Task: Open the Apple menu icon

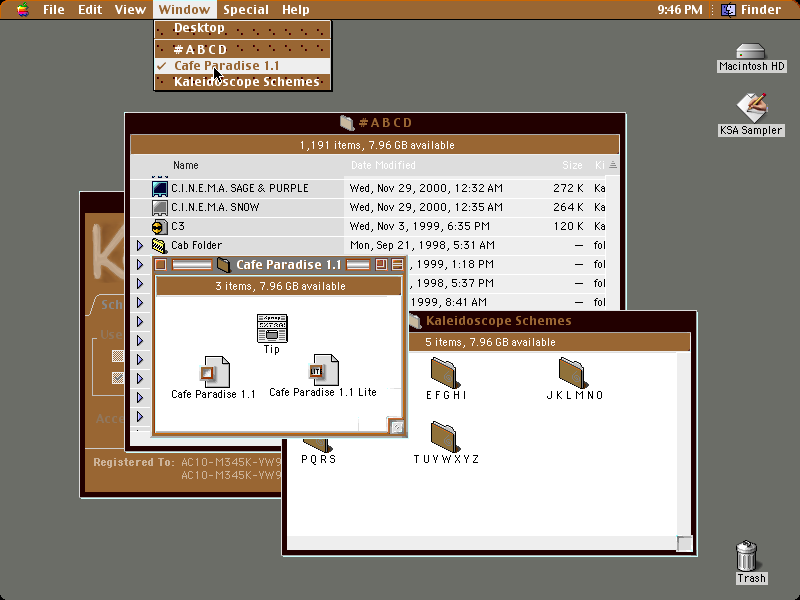Action: pos(22,10)
